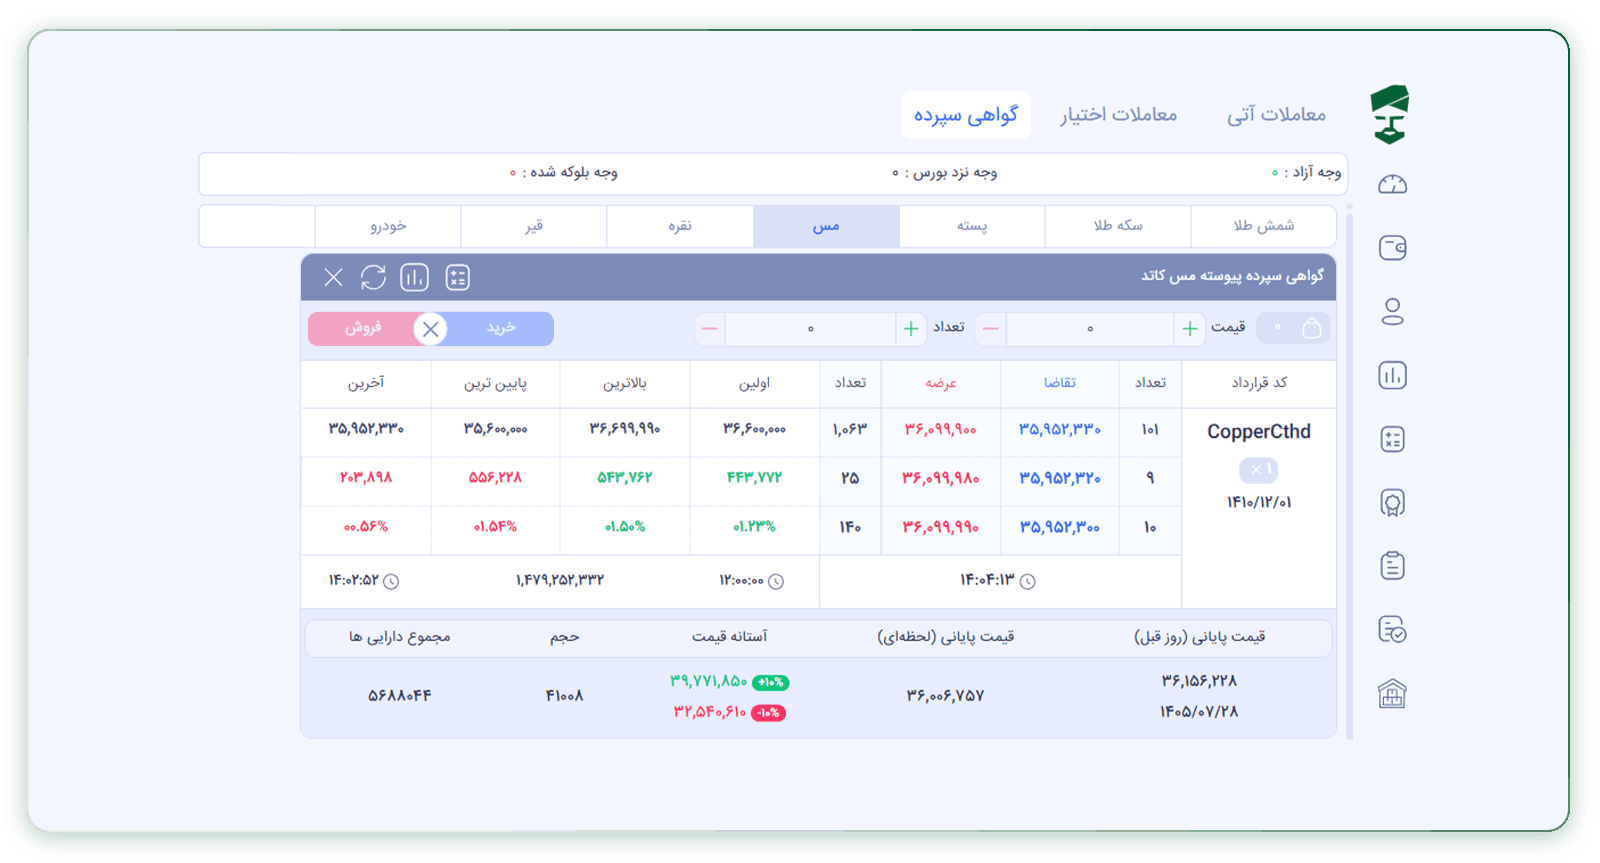Click the refresh icon in CopperCthd panel header
Viewport: 1600px width, 863px height.
[x=373, y=277]
